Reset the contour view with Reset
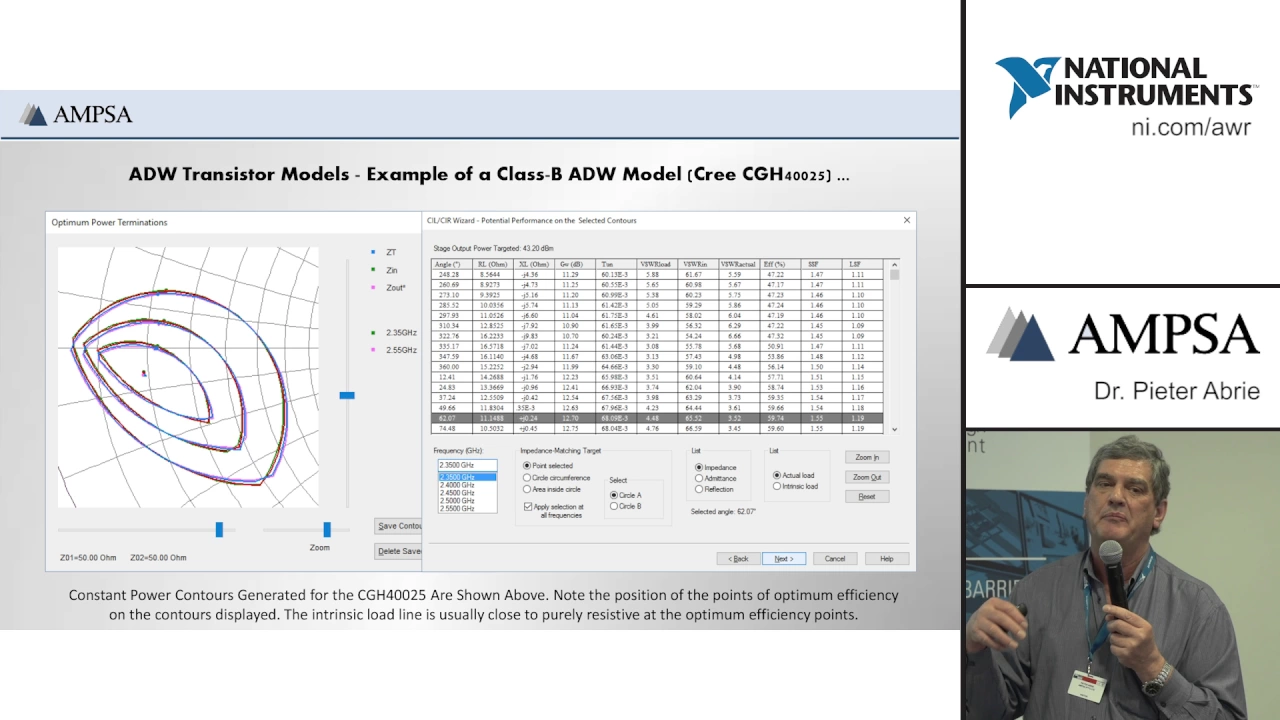Screen dimensions: 1280x720 click(867, 496)
